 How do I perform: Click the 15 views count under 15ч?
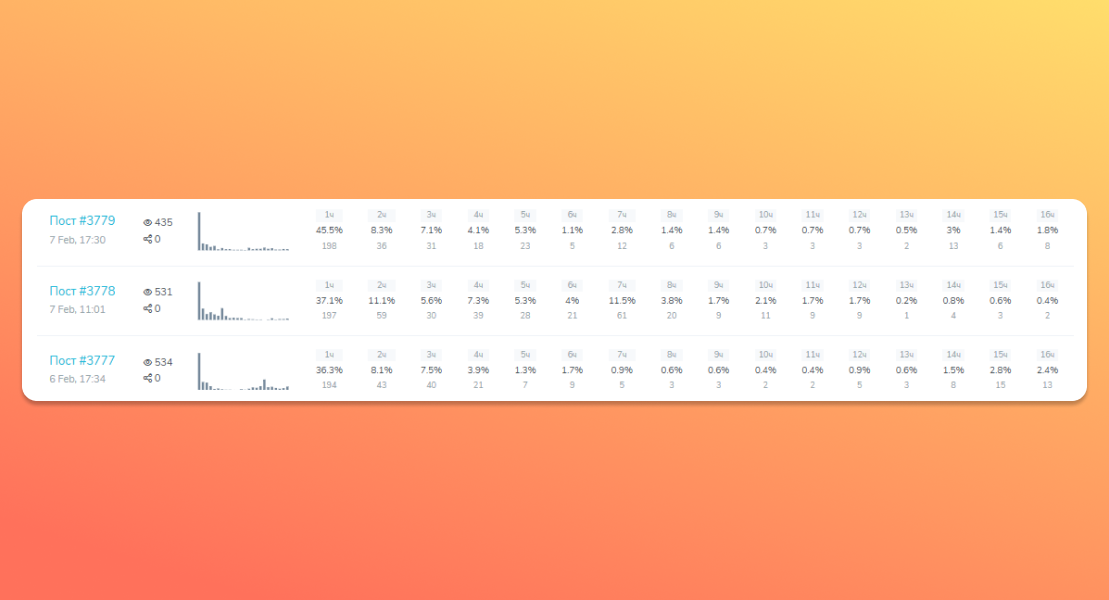[x=1000, y=385]
